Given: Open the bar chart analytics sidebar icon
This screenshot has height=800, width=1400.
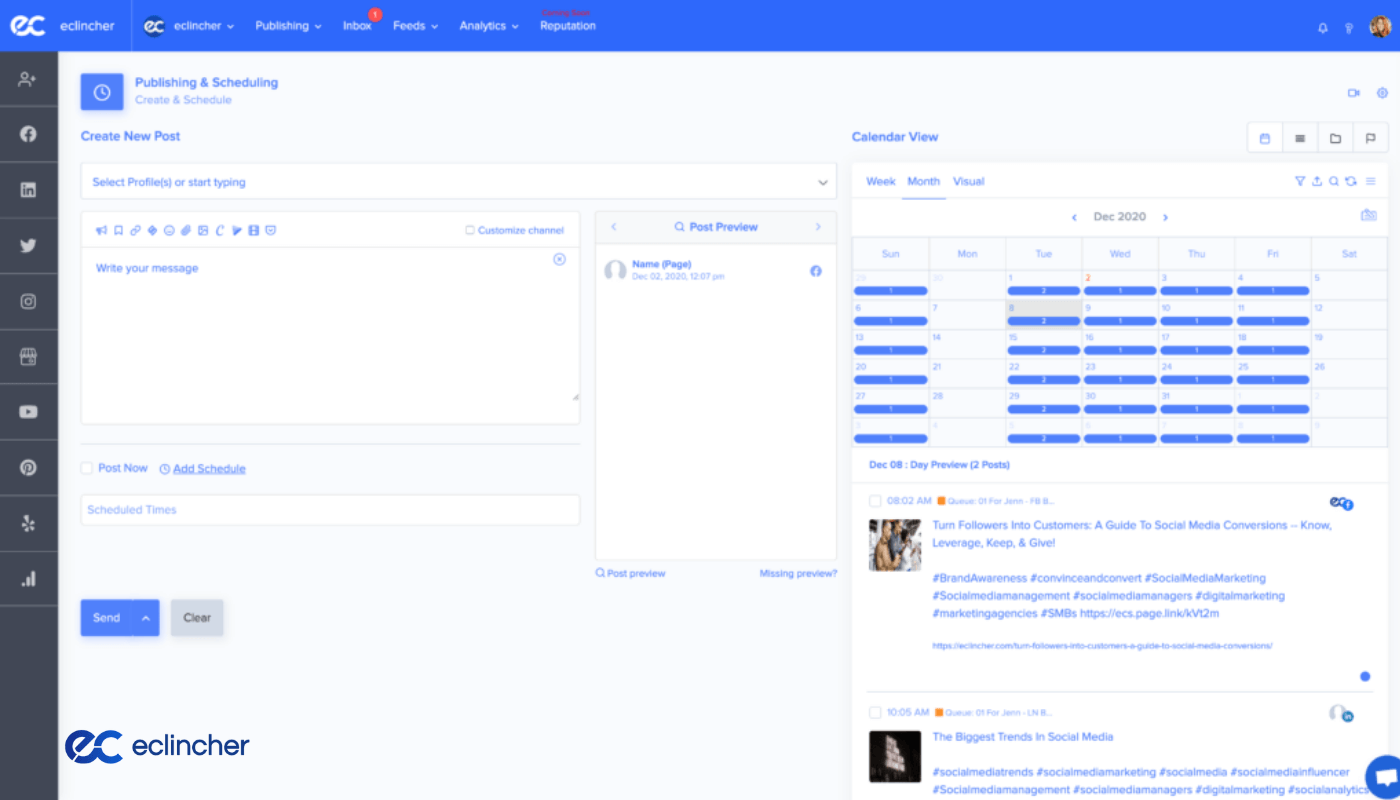Looking at the screenshot, I should tap(28, 578).
